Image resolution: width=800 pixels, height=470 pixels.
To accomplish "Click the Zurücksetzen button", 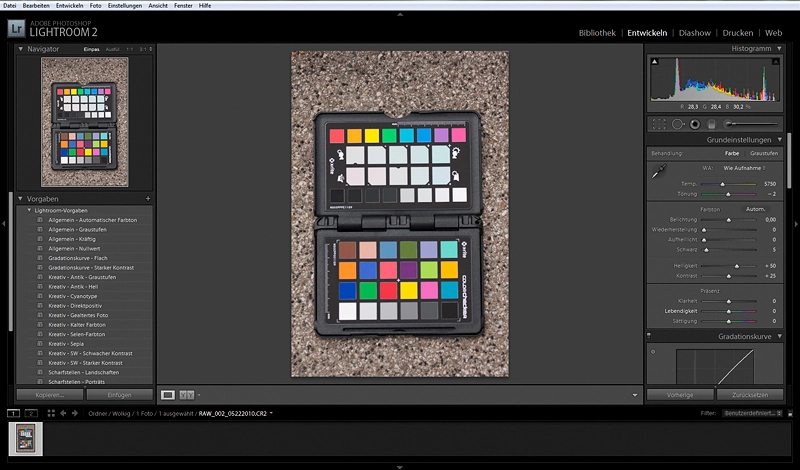I will click(750, 394).
